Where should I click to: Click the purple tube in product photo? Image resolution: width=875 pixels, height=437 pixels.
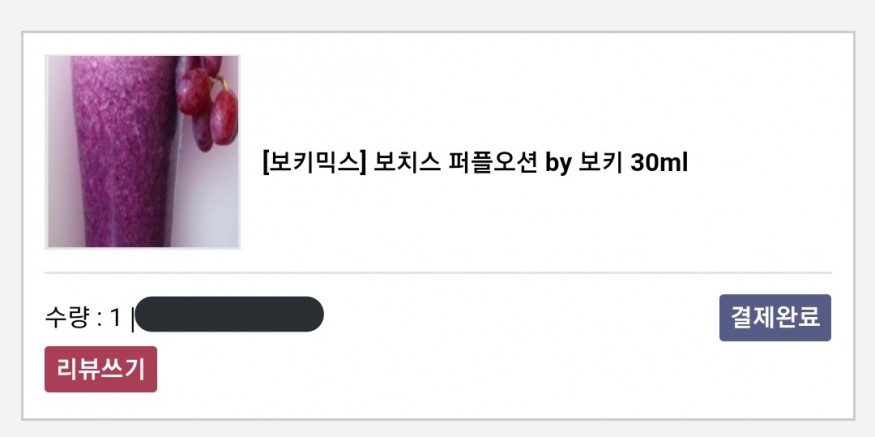123,151
